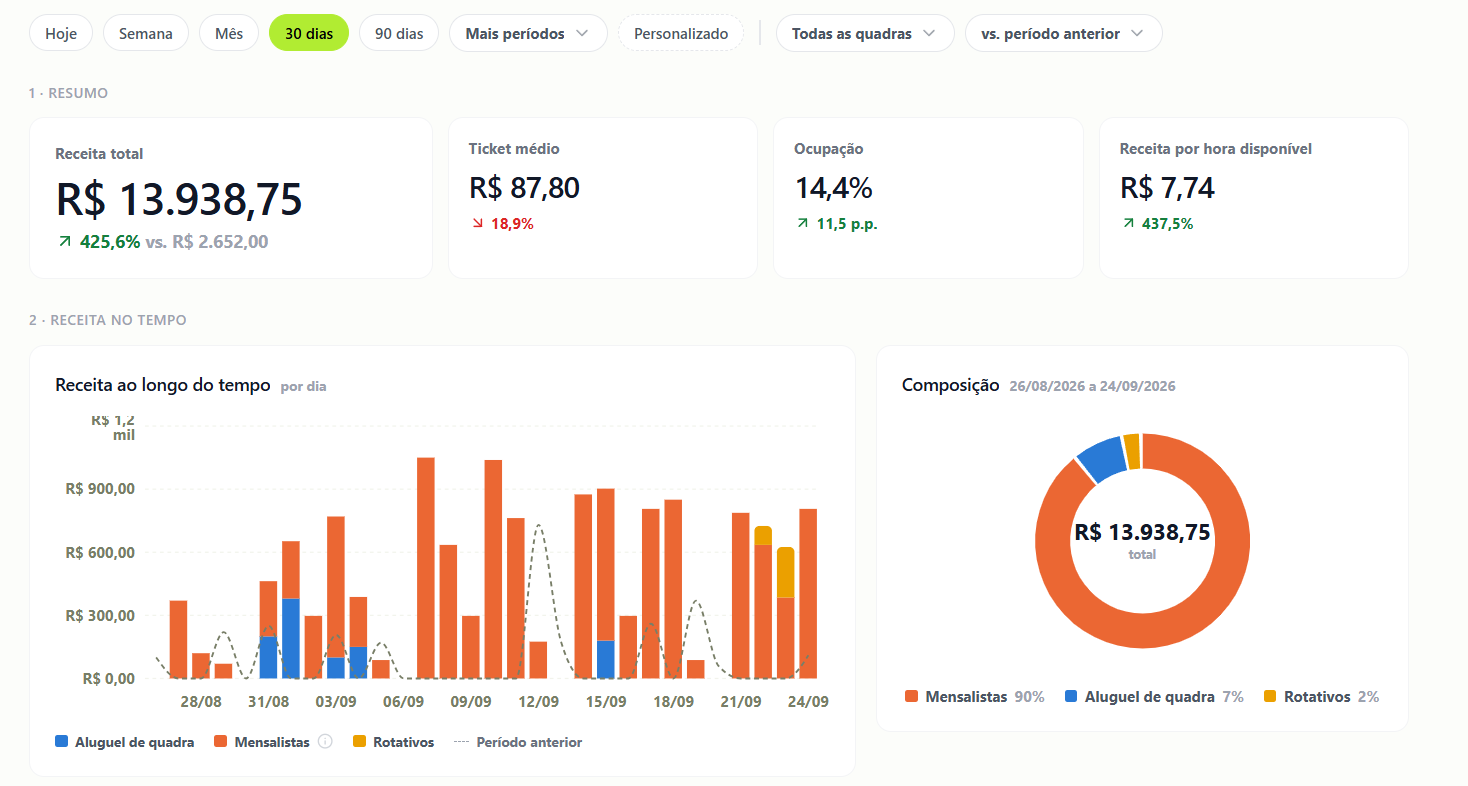This screenshot has width=1468, height=786.
Task: Click the info icon beside Mensalistas legend
Action: [325, 742]
